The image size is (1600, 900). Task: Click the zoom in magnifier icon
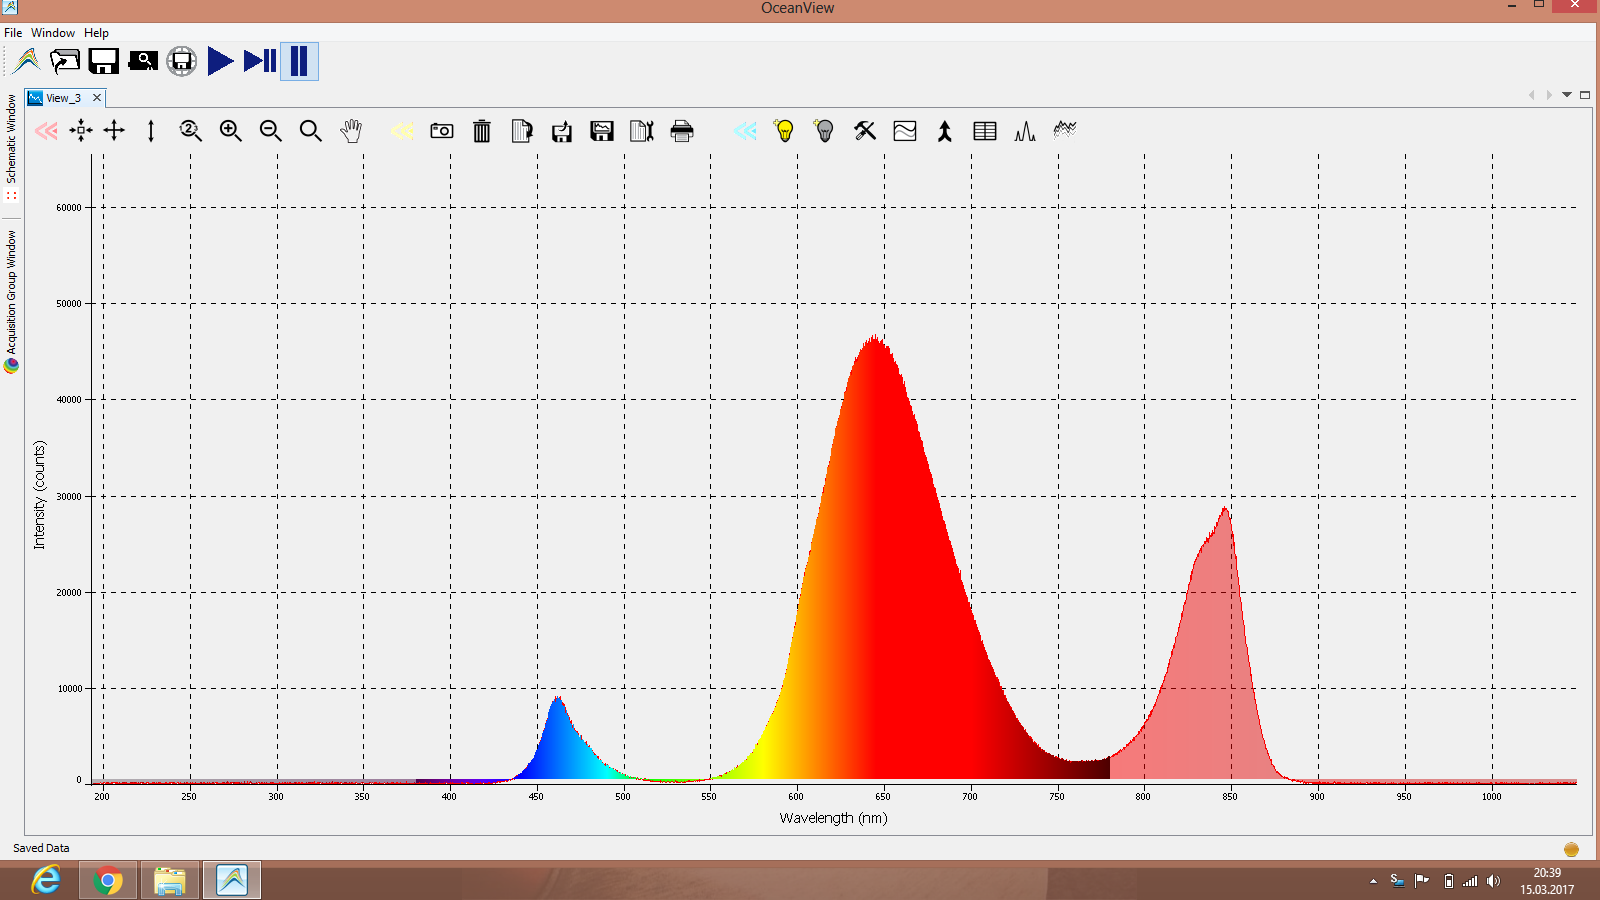click(231, 131)
